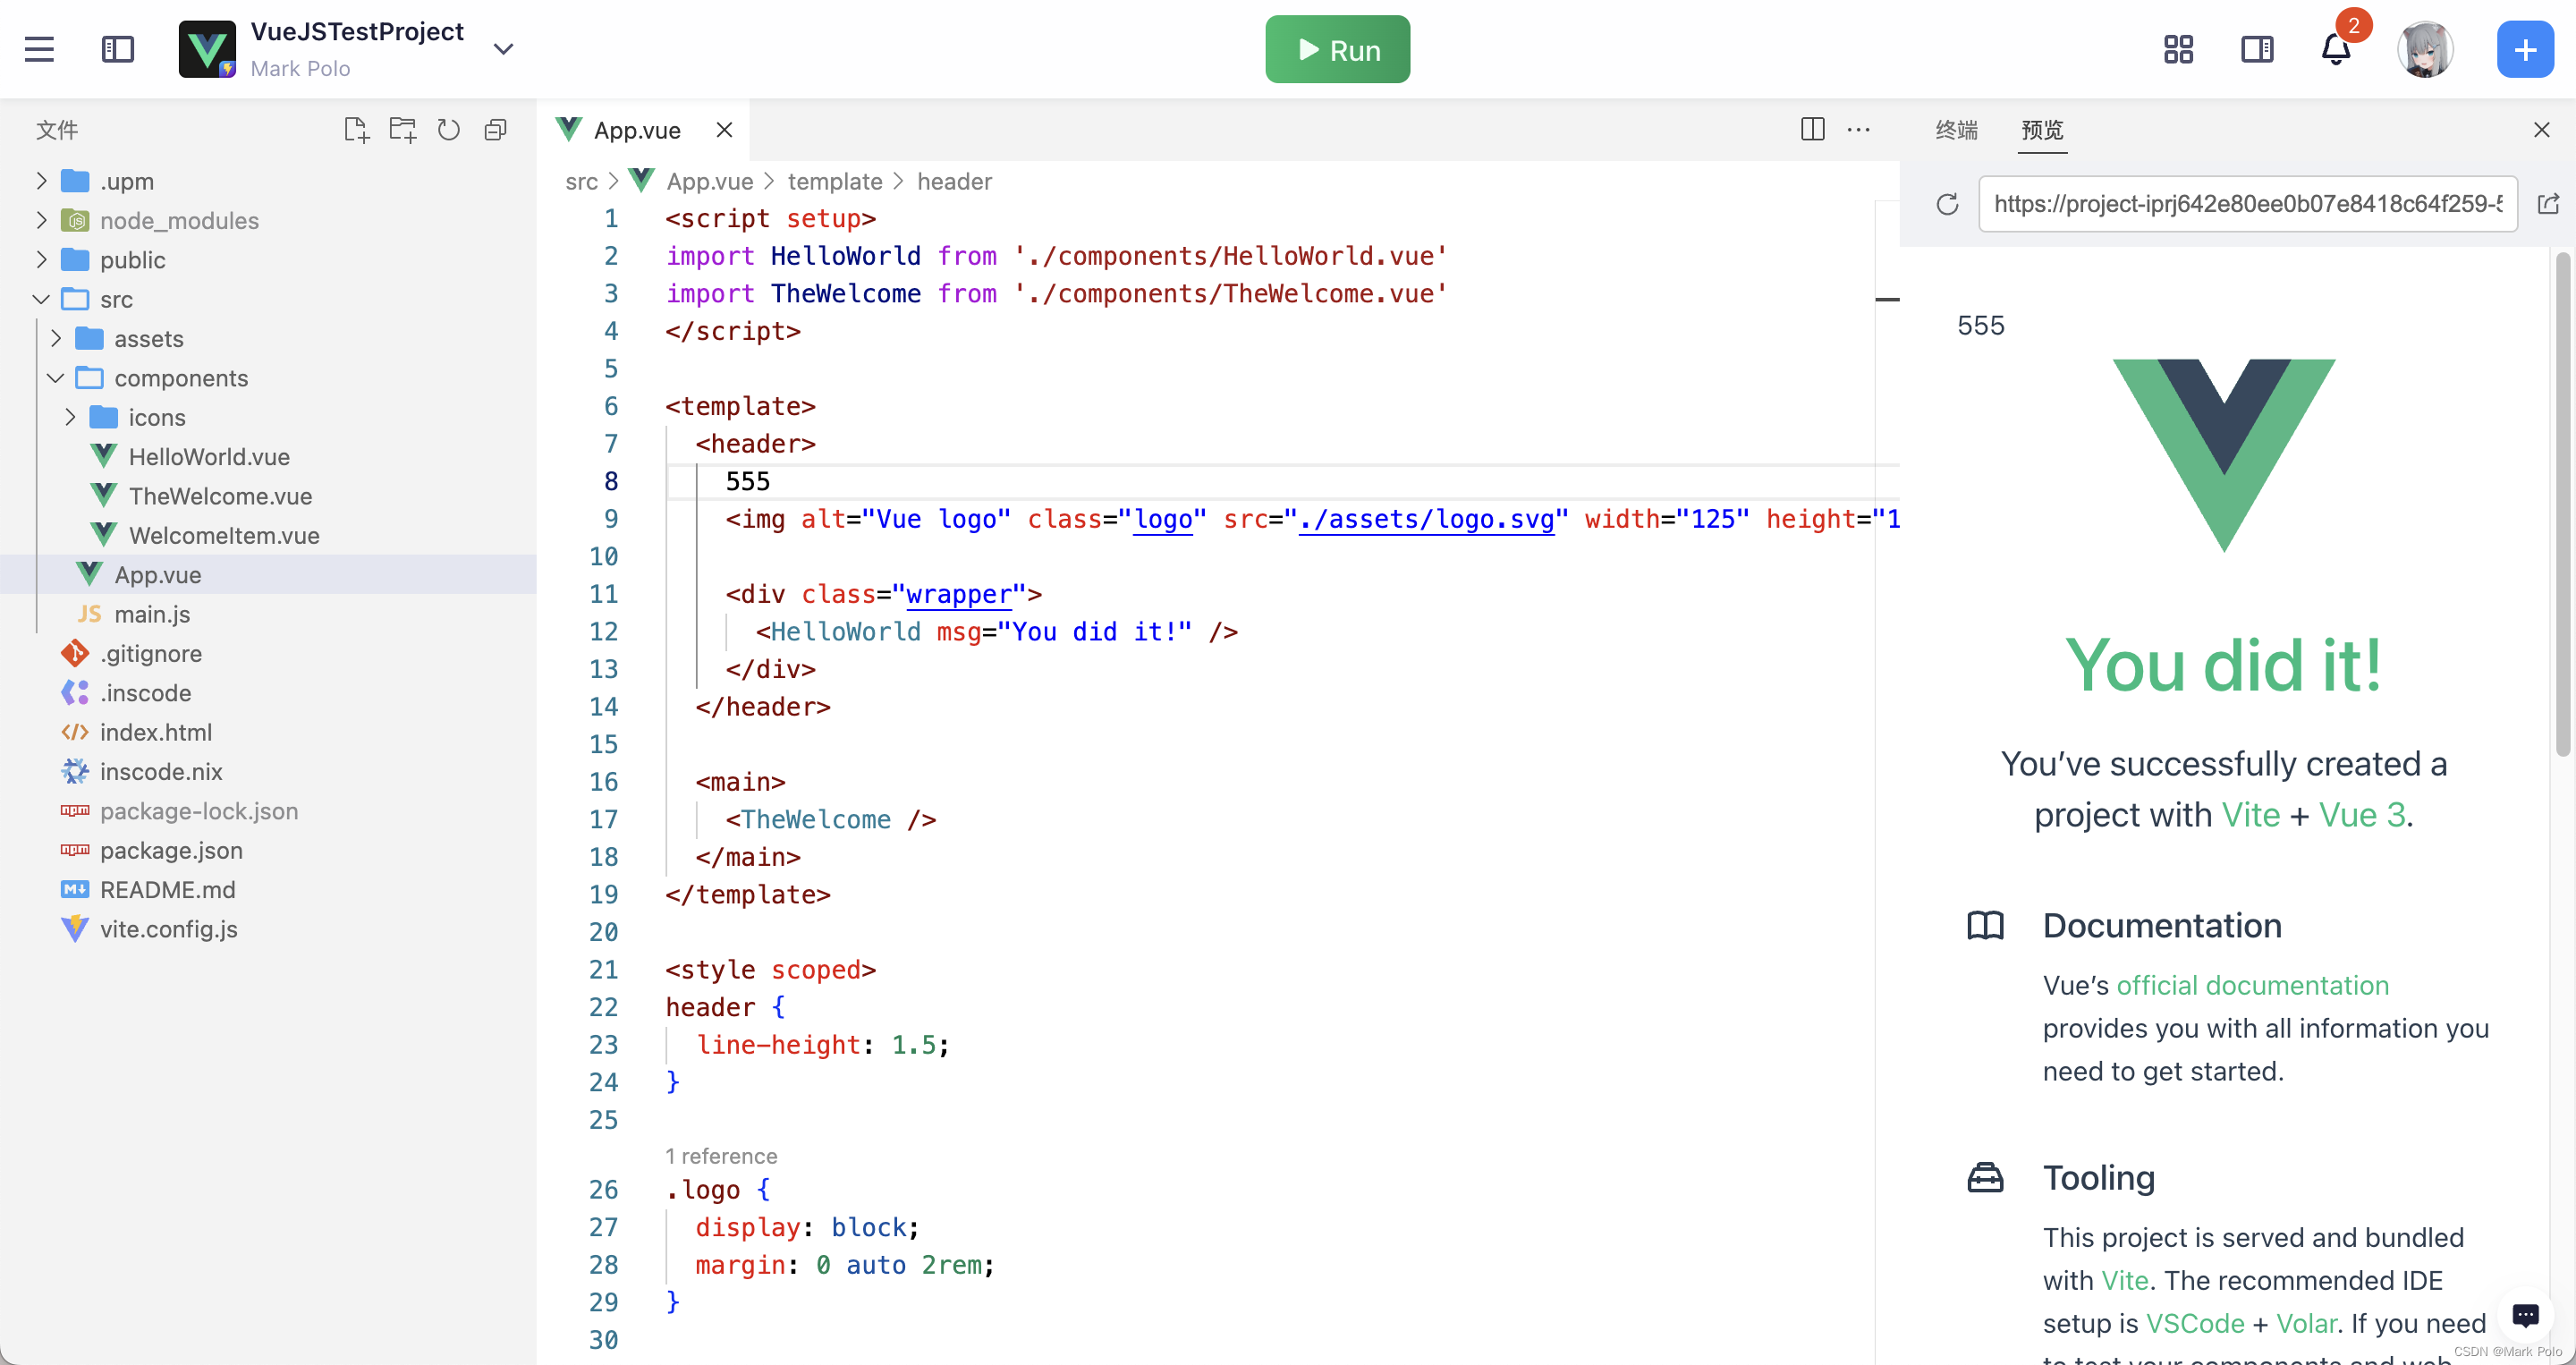Open the notifications bell

point(2335,49)
